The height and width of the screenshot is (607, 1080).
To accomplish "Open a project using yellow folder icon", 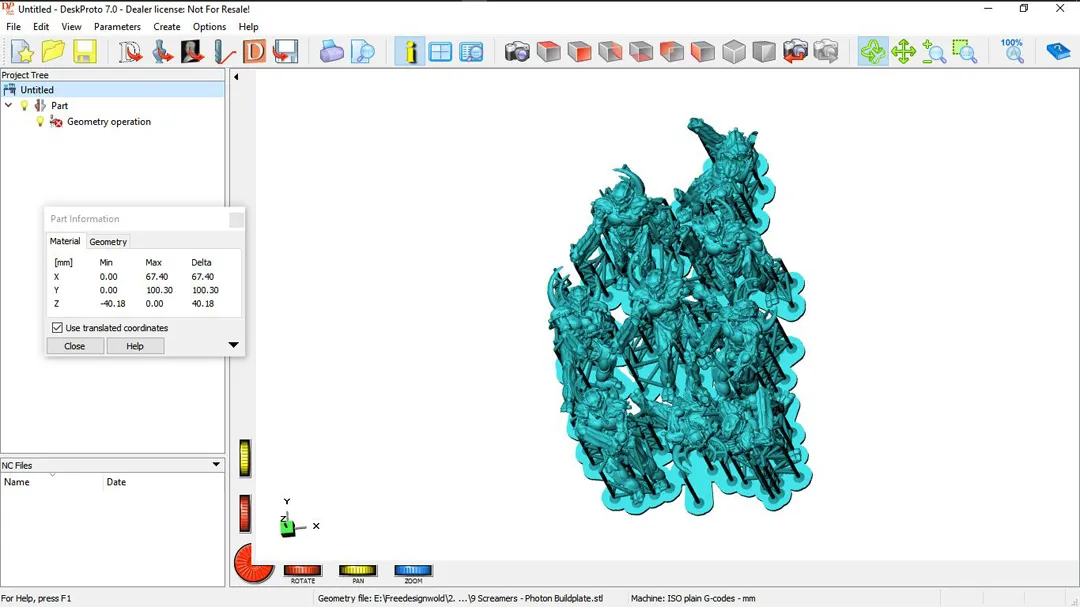I will coord(53,52).
